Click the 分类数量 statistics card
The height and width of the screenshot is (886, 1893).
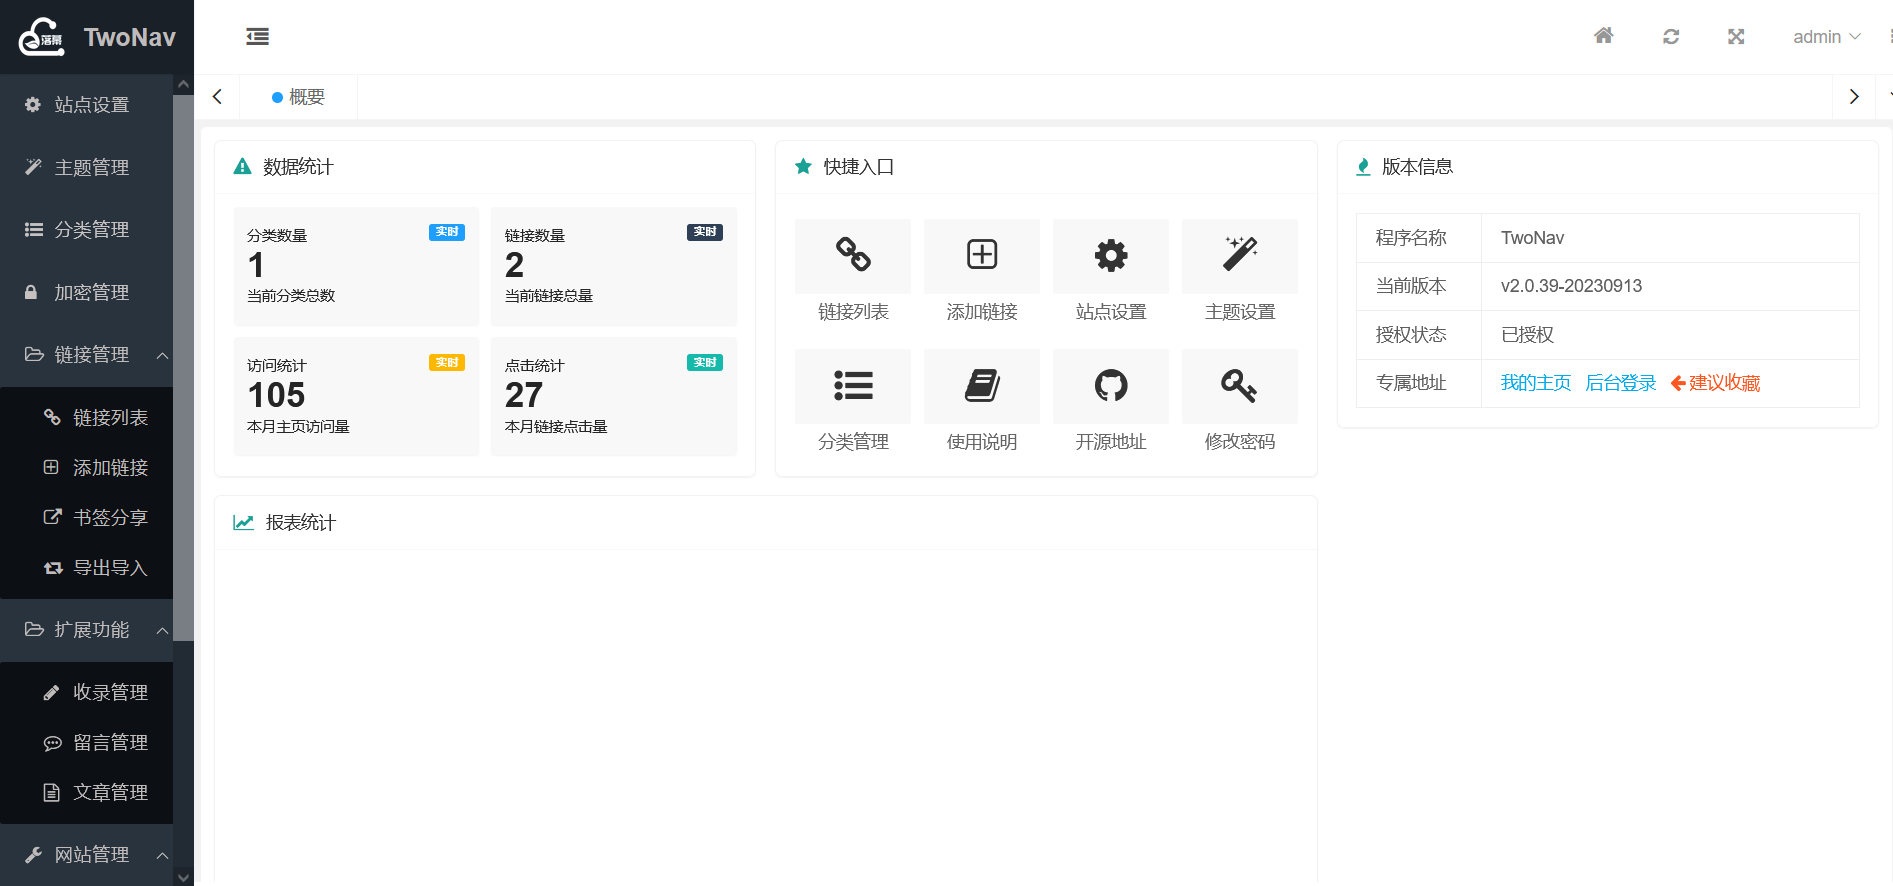[x=356, y=266]
